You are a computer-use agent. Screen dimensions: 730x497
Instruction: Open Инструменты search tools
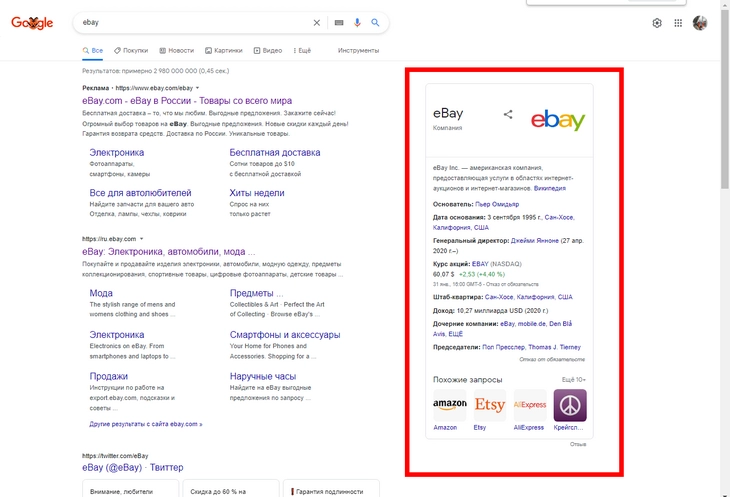coord(358,50)
